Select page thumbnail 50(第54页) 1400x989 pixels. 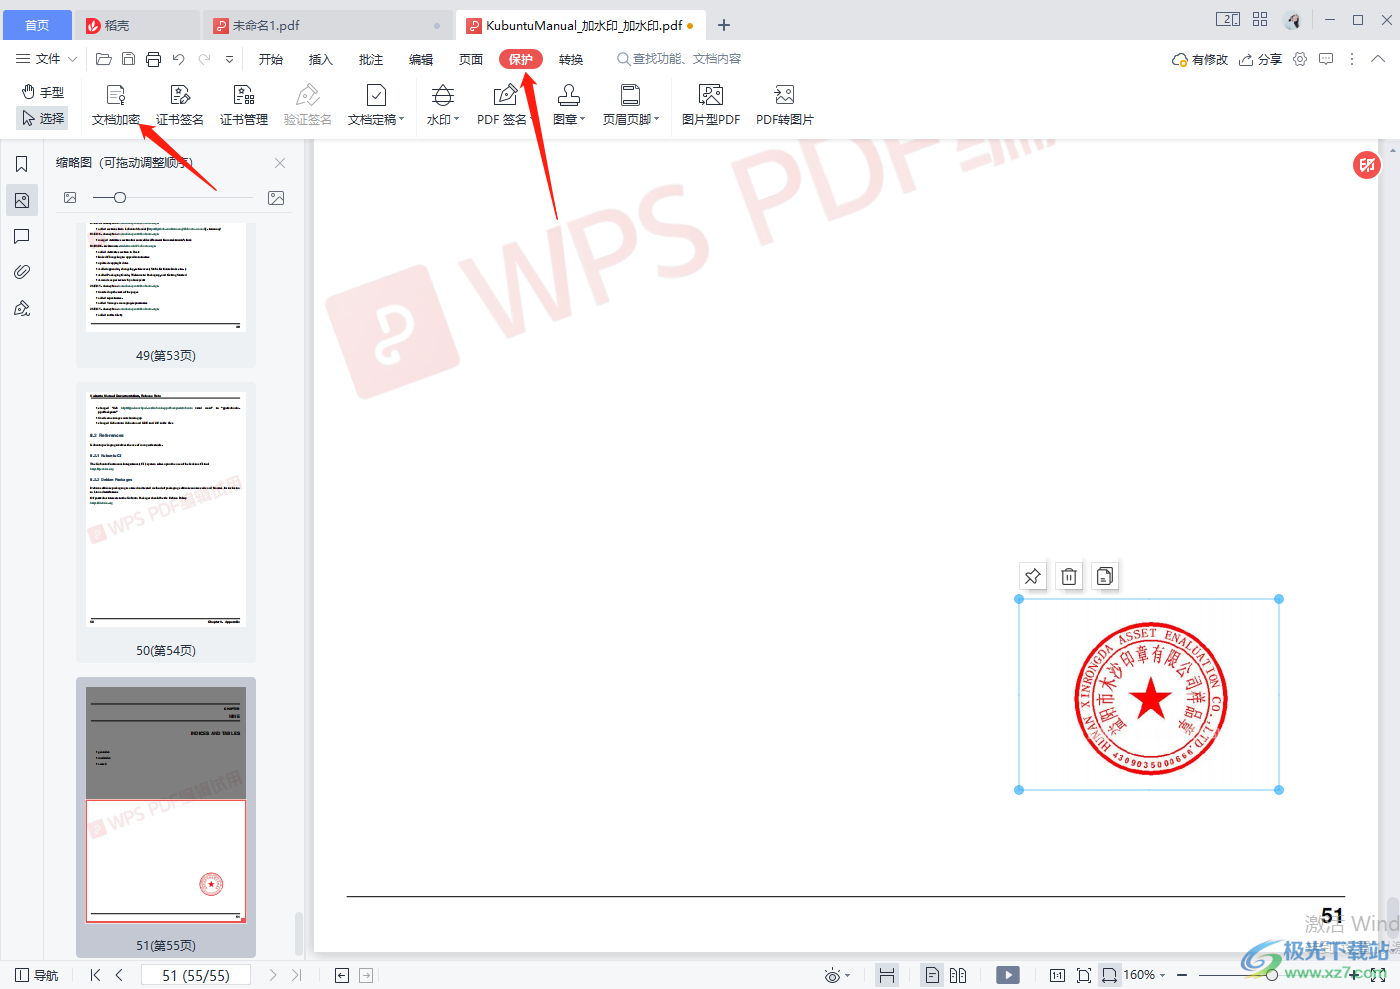coord(166,522)
